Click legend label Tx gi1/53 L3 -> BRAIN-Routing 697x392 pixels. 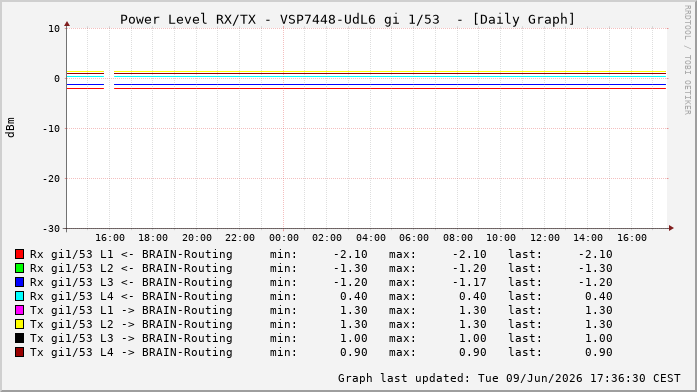point(131,338)
